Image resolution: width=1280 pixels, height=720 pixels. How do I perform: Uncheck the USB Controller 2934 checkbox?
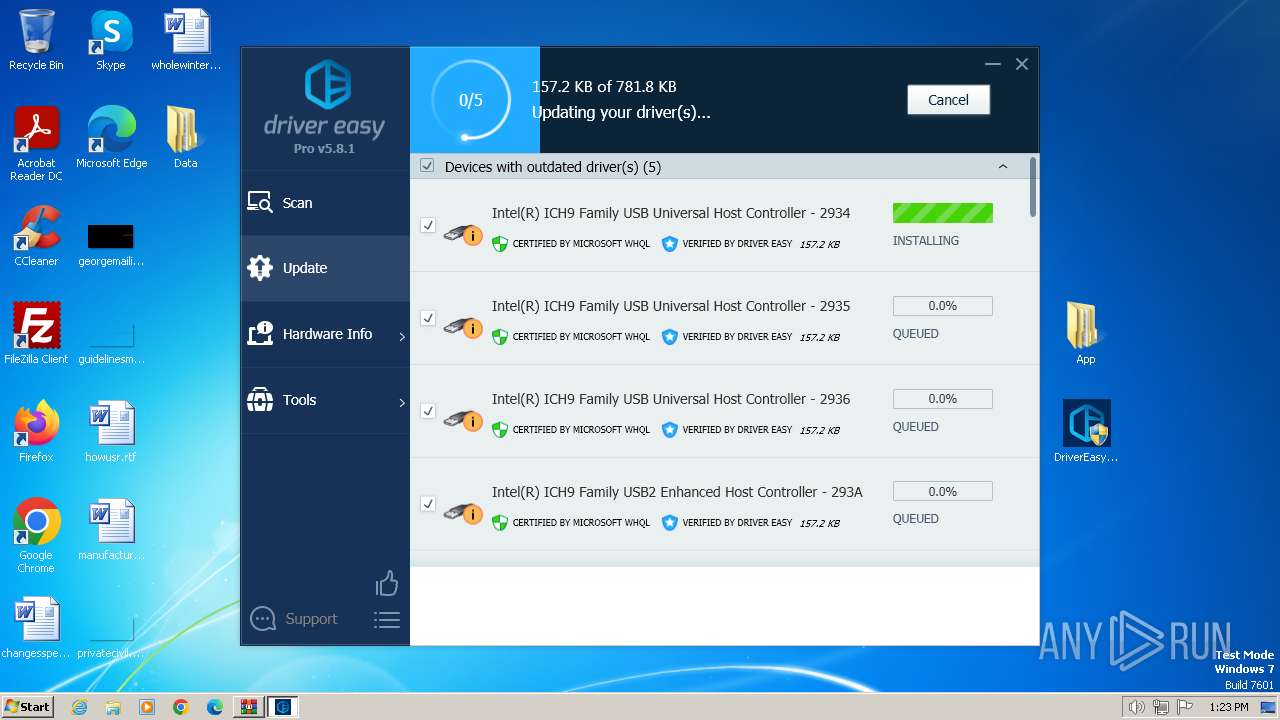(428, 225)
